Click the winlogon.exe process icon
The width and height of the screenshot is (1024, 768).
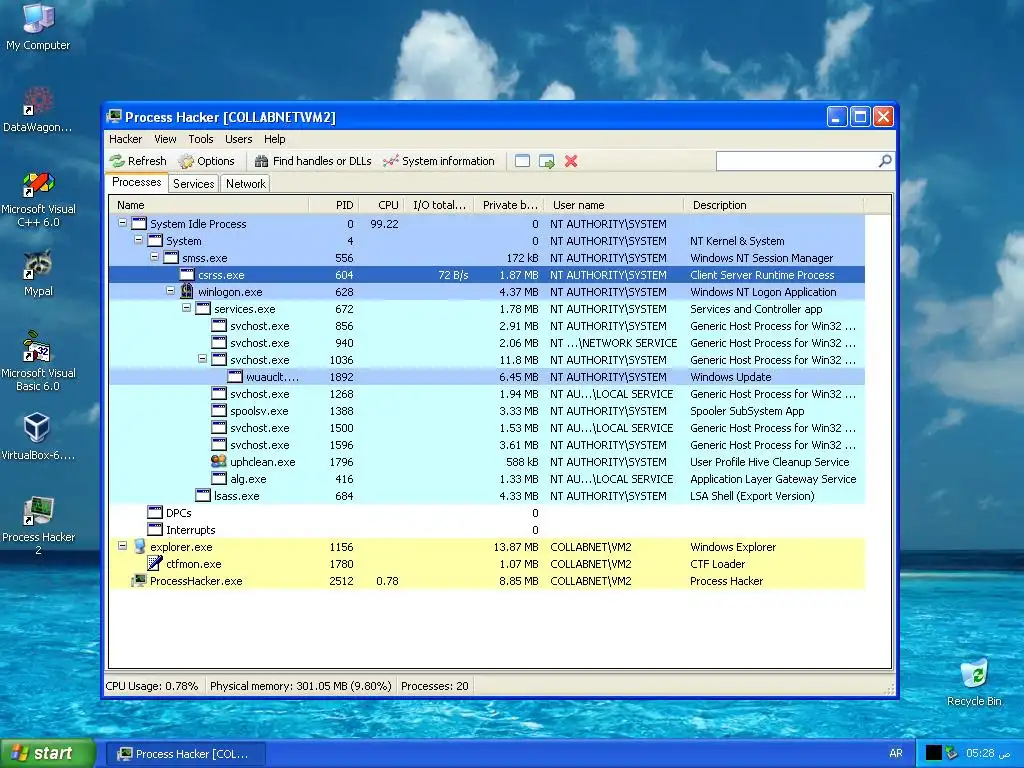point(187,291)
